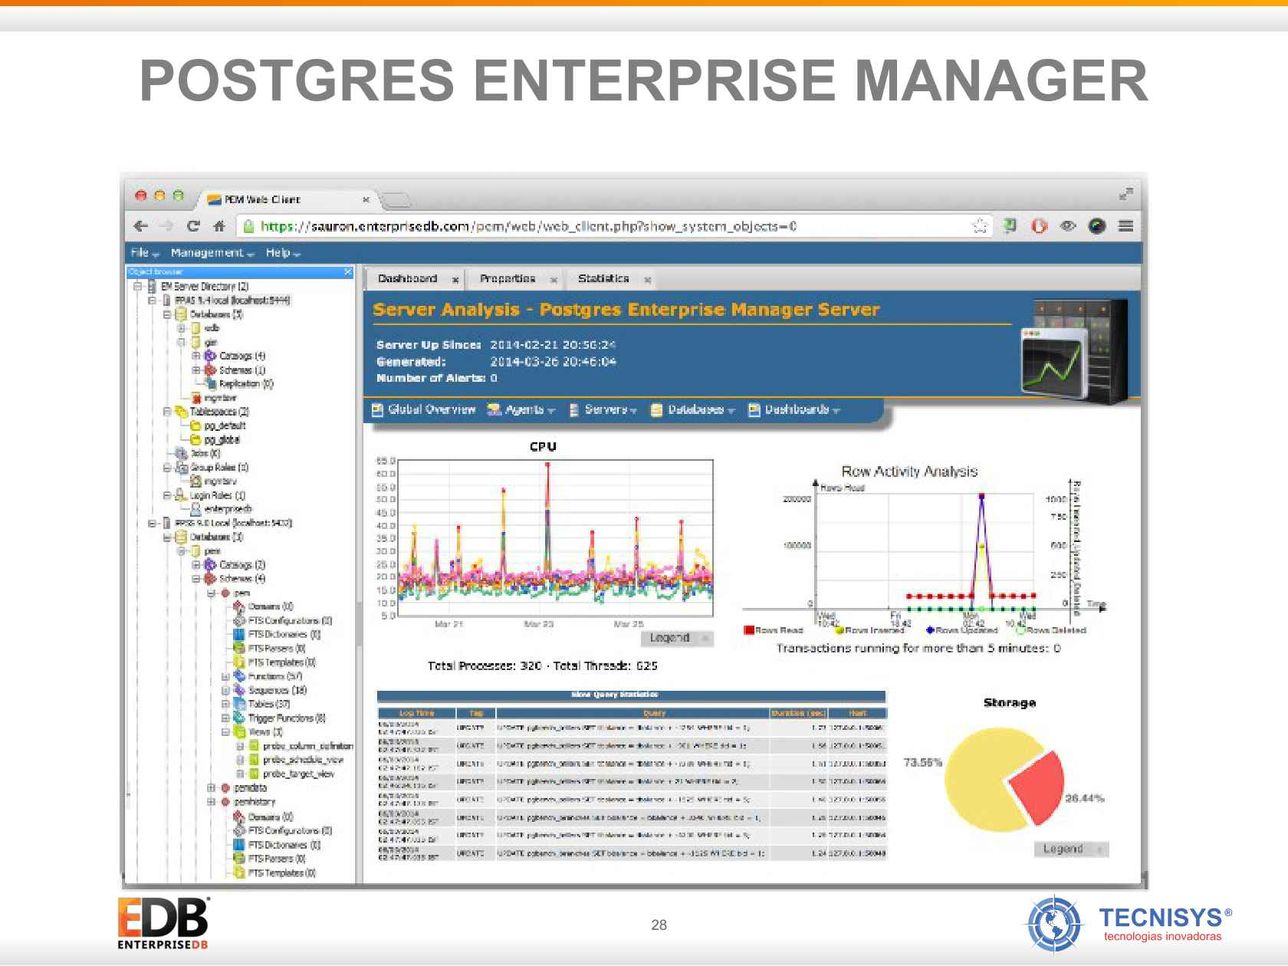Select the PEM Web Client browser tab

(285, 199)
